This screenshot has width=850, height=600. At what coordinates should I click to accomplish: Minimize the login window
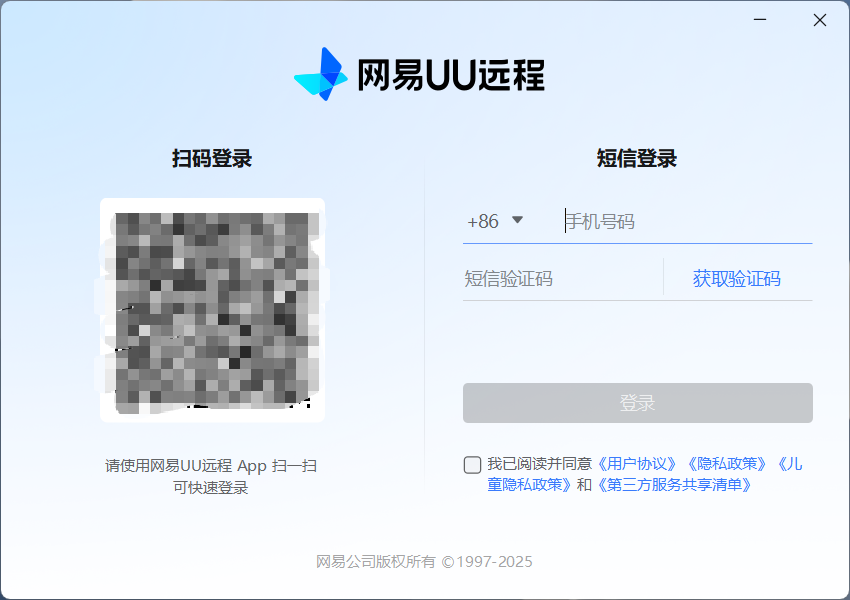click(x=760, y=20)
